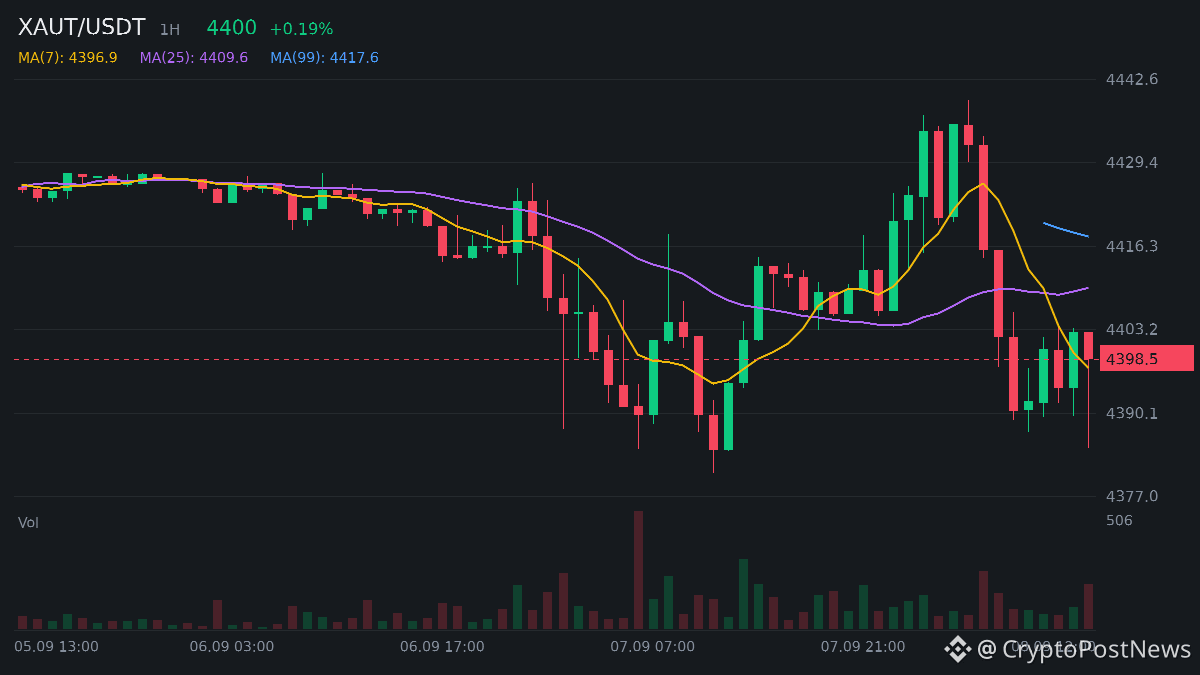Click the 06.09 17:00 time axis label
Screen dimensions: 1200x675
[x=442, y=647]
